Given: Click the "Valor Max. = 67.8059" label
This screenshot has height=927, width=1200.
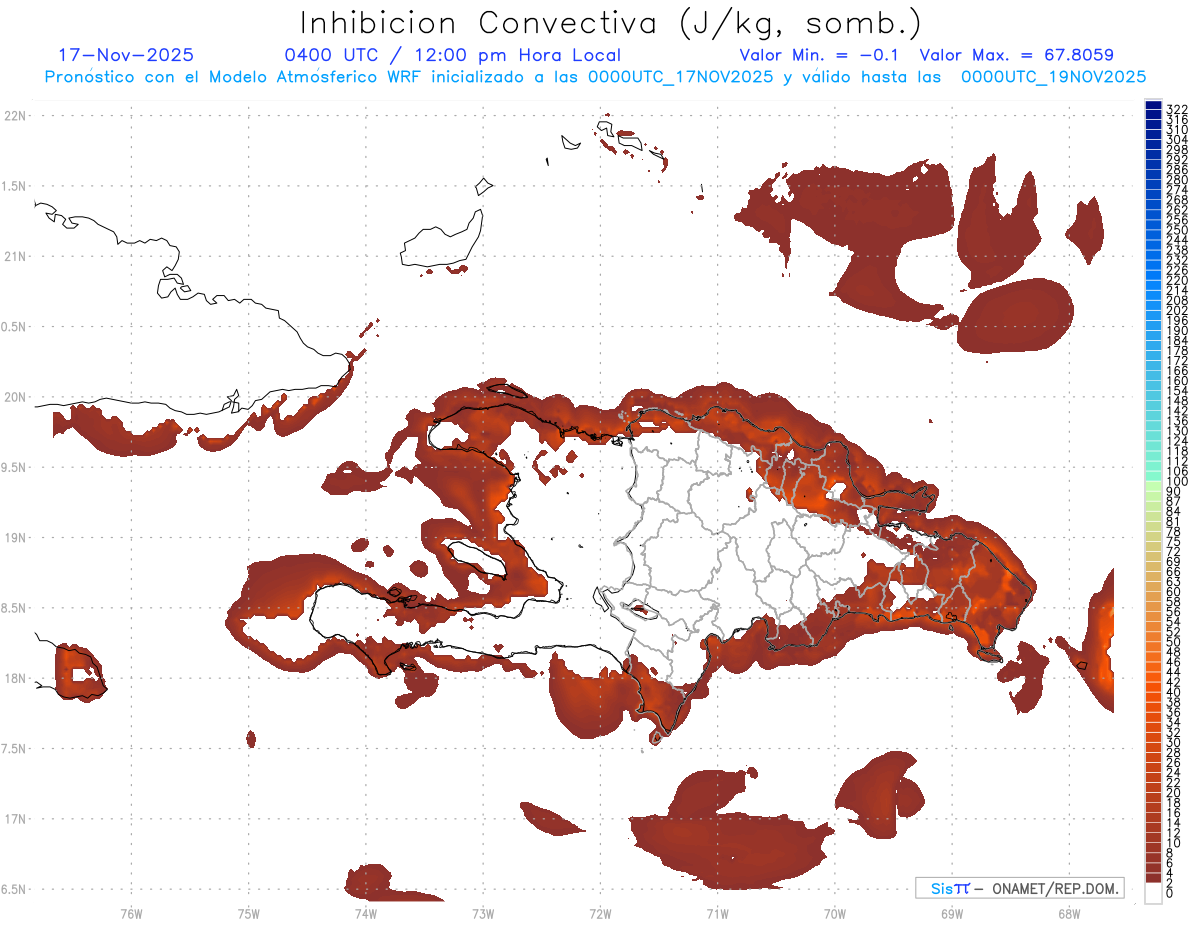Looking at the screenshot, I should [x=1016, y=55].
